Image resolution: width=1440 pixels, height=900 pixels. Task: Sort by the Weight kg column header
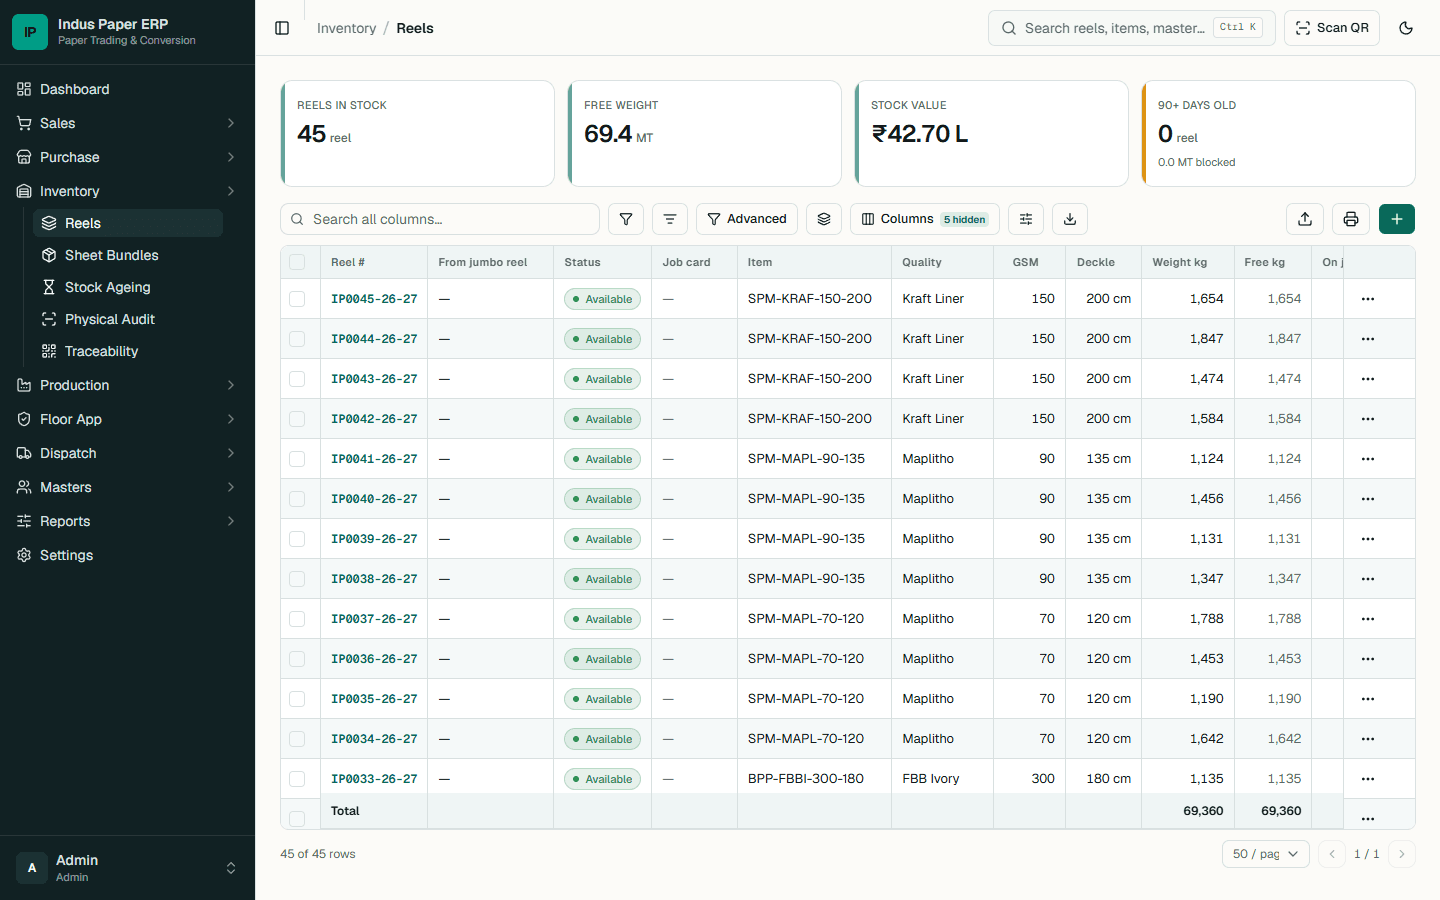pyautogui.click(x=1180, y=262)
